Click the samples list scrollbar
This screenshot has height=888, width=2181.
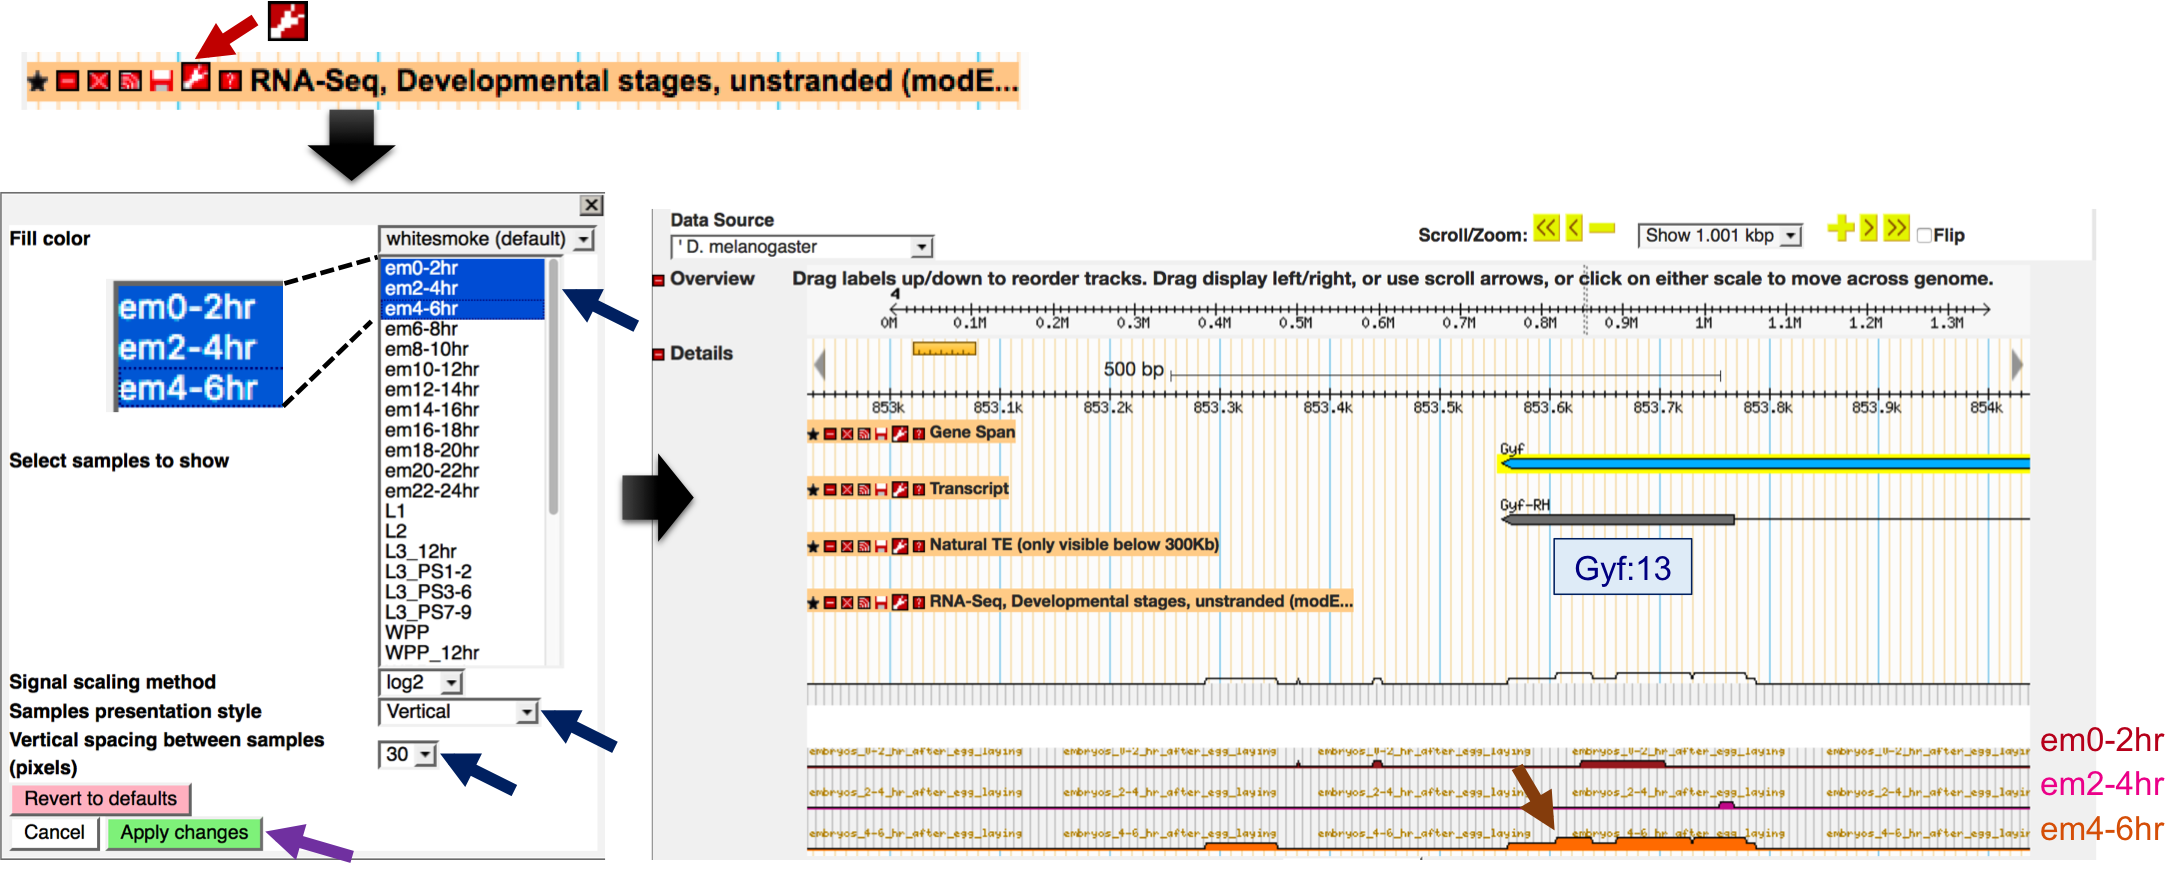pyautogui.click(x=553, y=386)
